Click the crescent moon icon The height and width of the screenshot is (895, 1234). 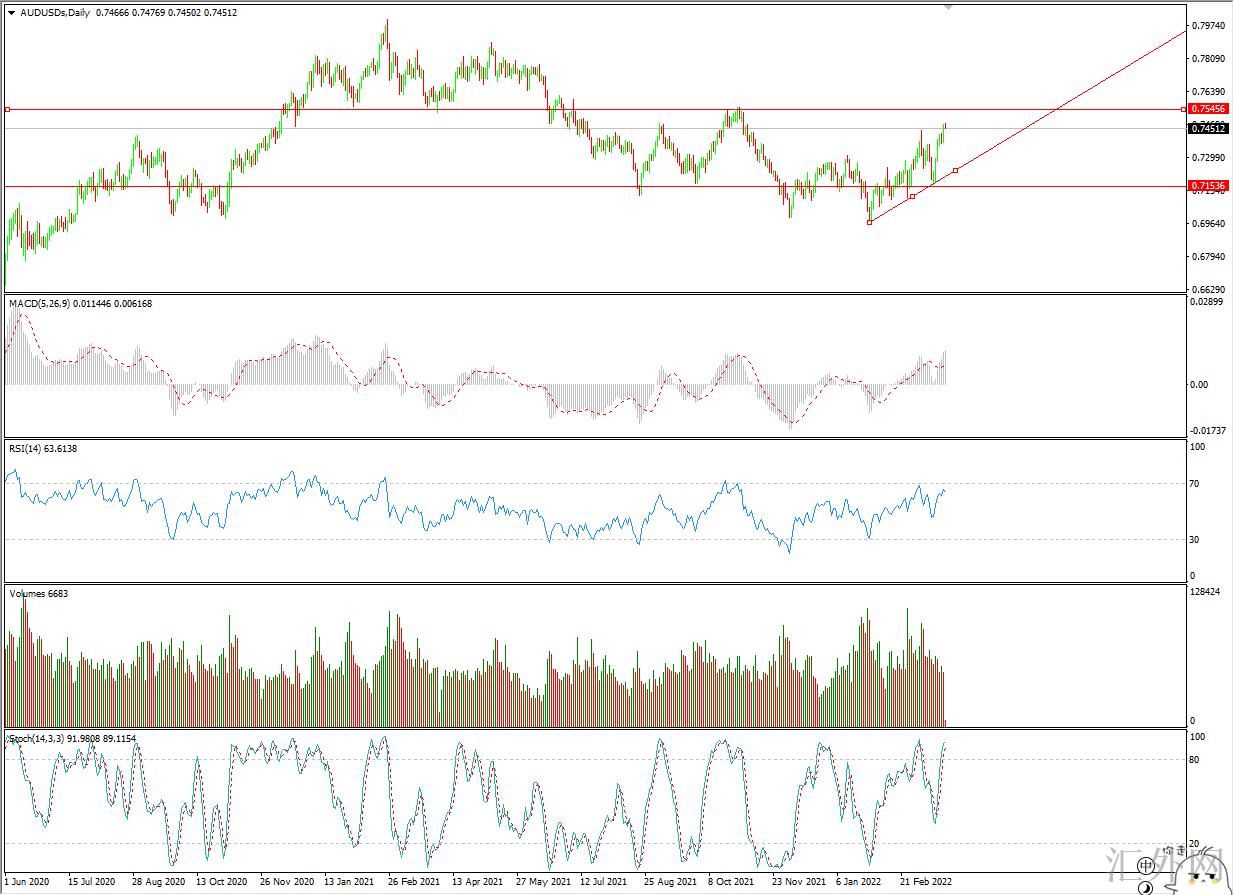[1146, 886]
